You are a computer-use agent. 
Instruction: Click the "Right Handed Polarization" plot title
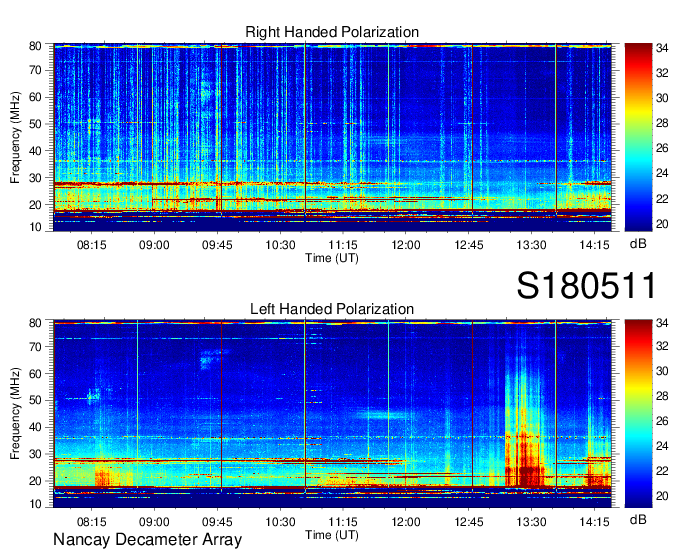coord(332,32)
